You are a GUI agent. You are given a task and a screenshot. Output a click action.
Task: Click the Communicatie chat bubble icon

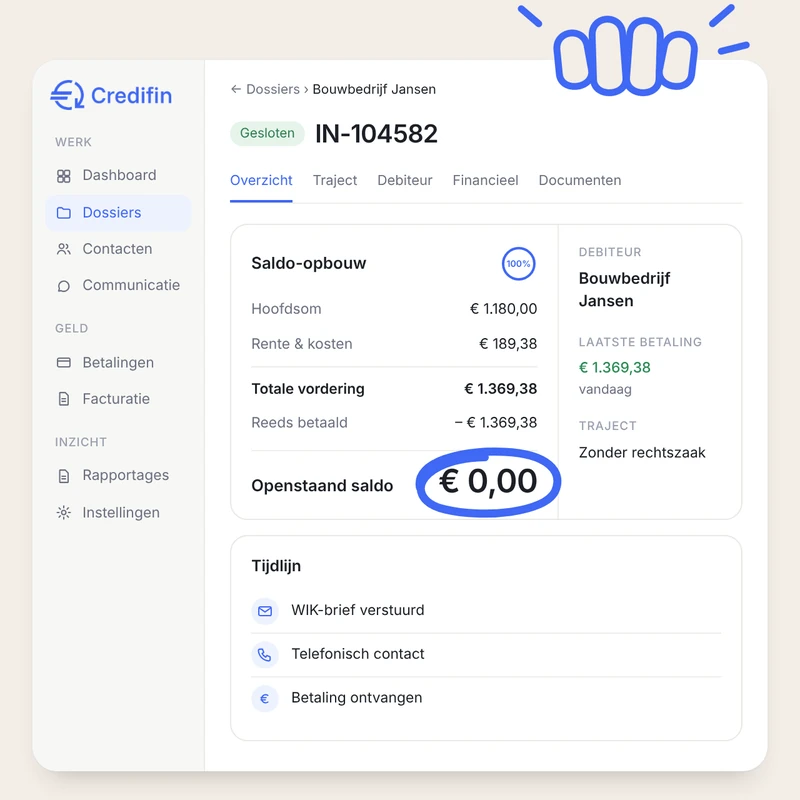tap(64, 286)
